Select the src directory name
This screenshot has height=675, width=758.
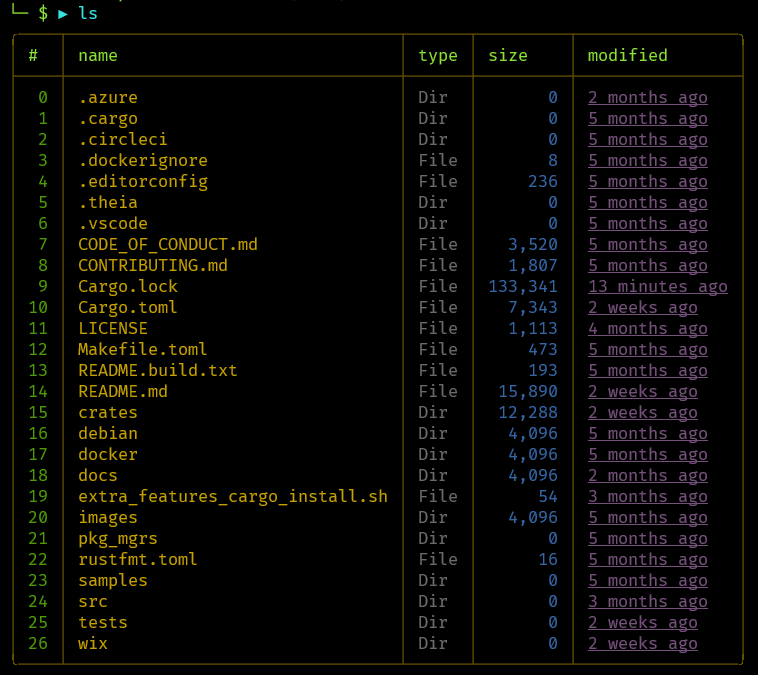coord(93,602)
